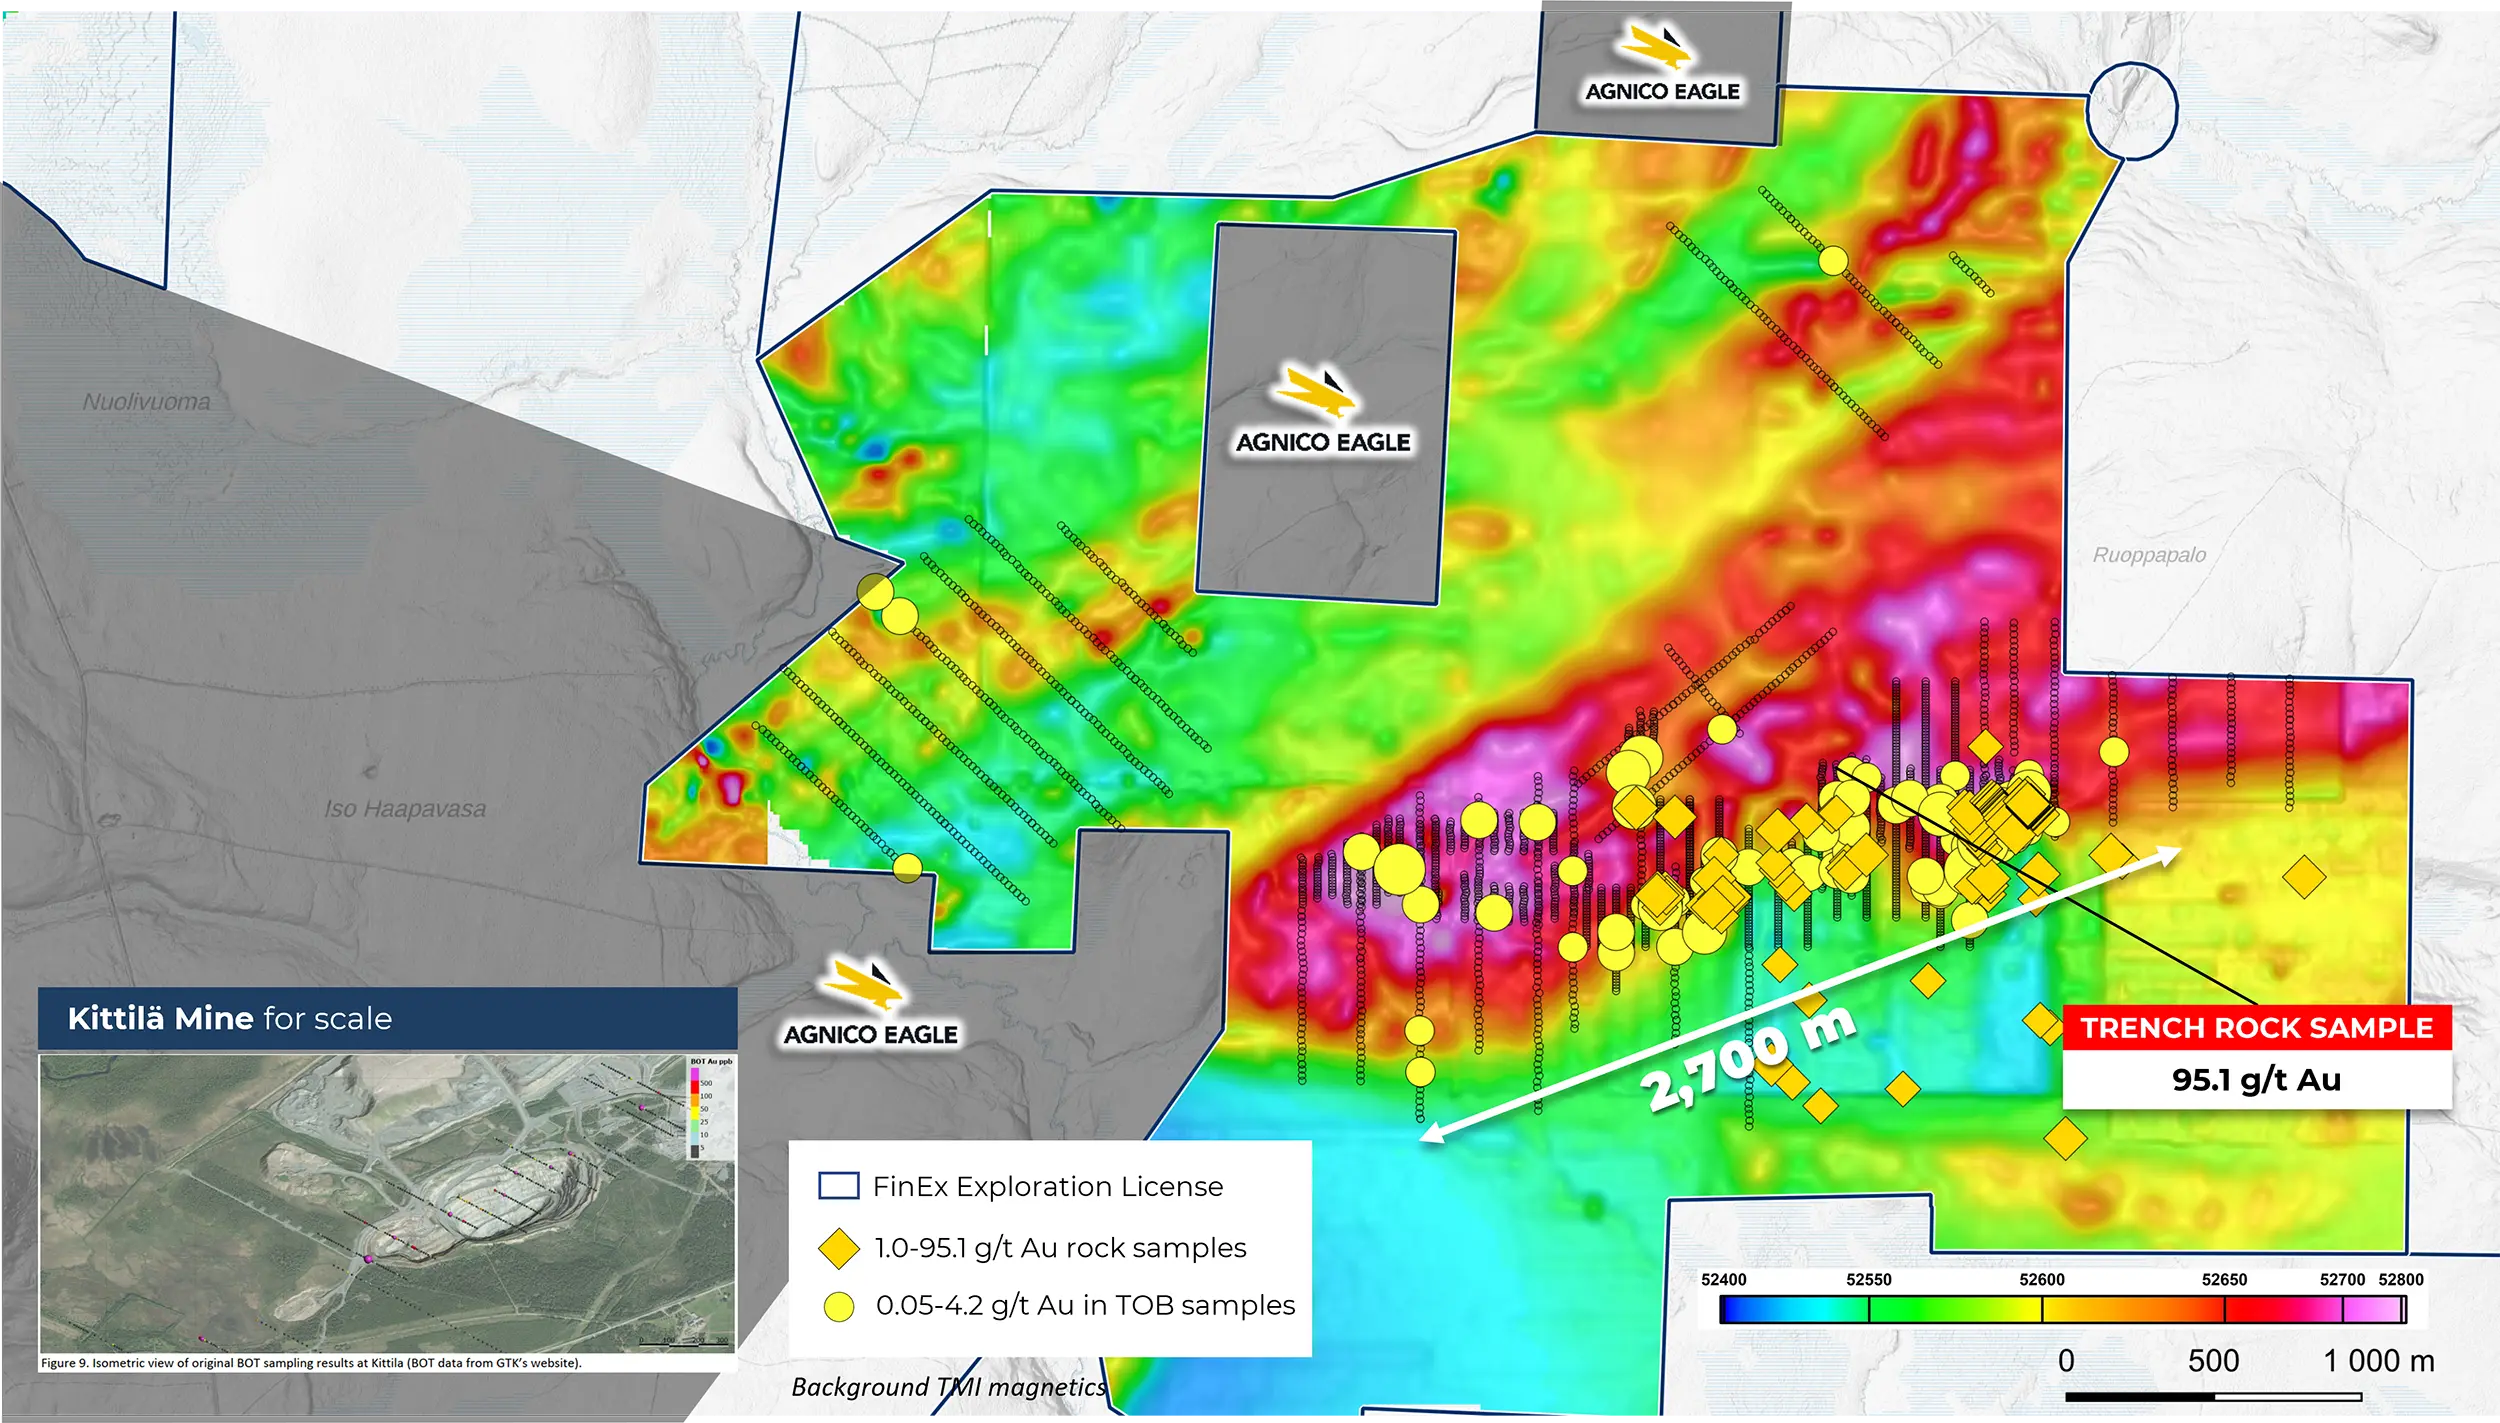Click the yellow circle legend symbol
The height and width of the screenshot is (1423, 2500).
838,1306
